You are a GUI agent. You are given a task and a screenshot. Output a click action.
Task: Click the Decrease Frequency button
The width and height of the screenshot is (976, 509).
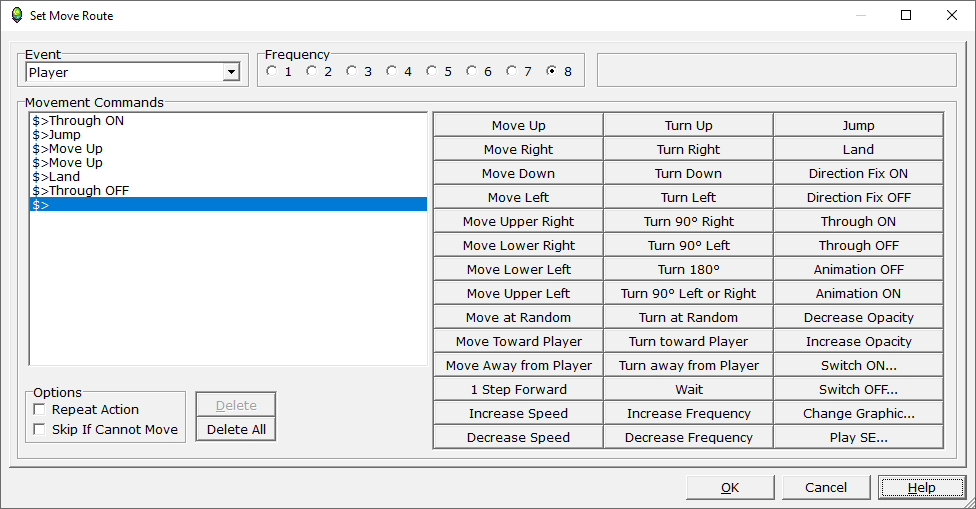click(x=688, y=437)
